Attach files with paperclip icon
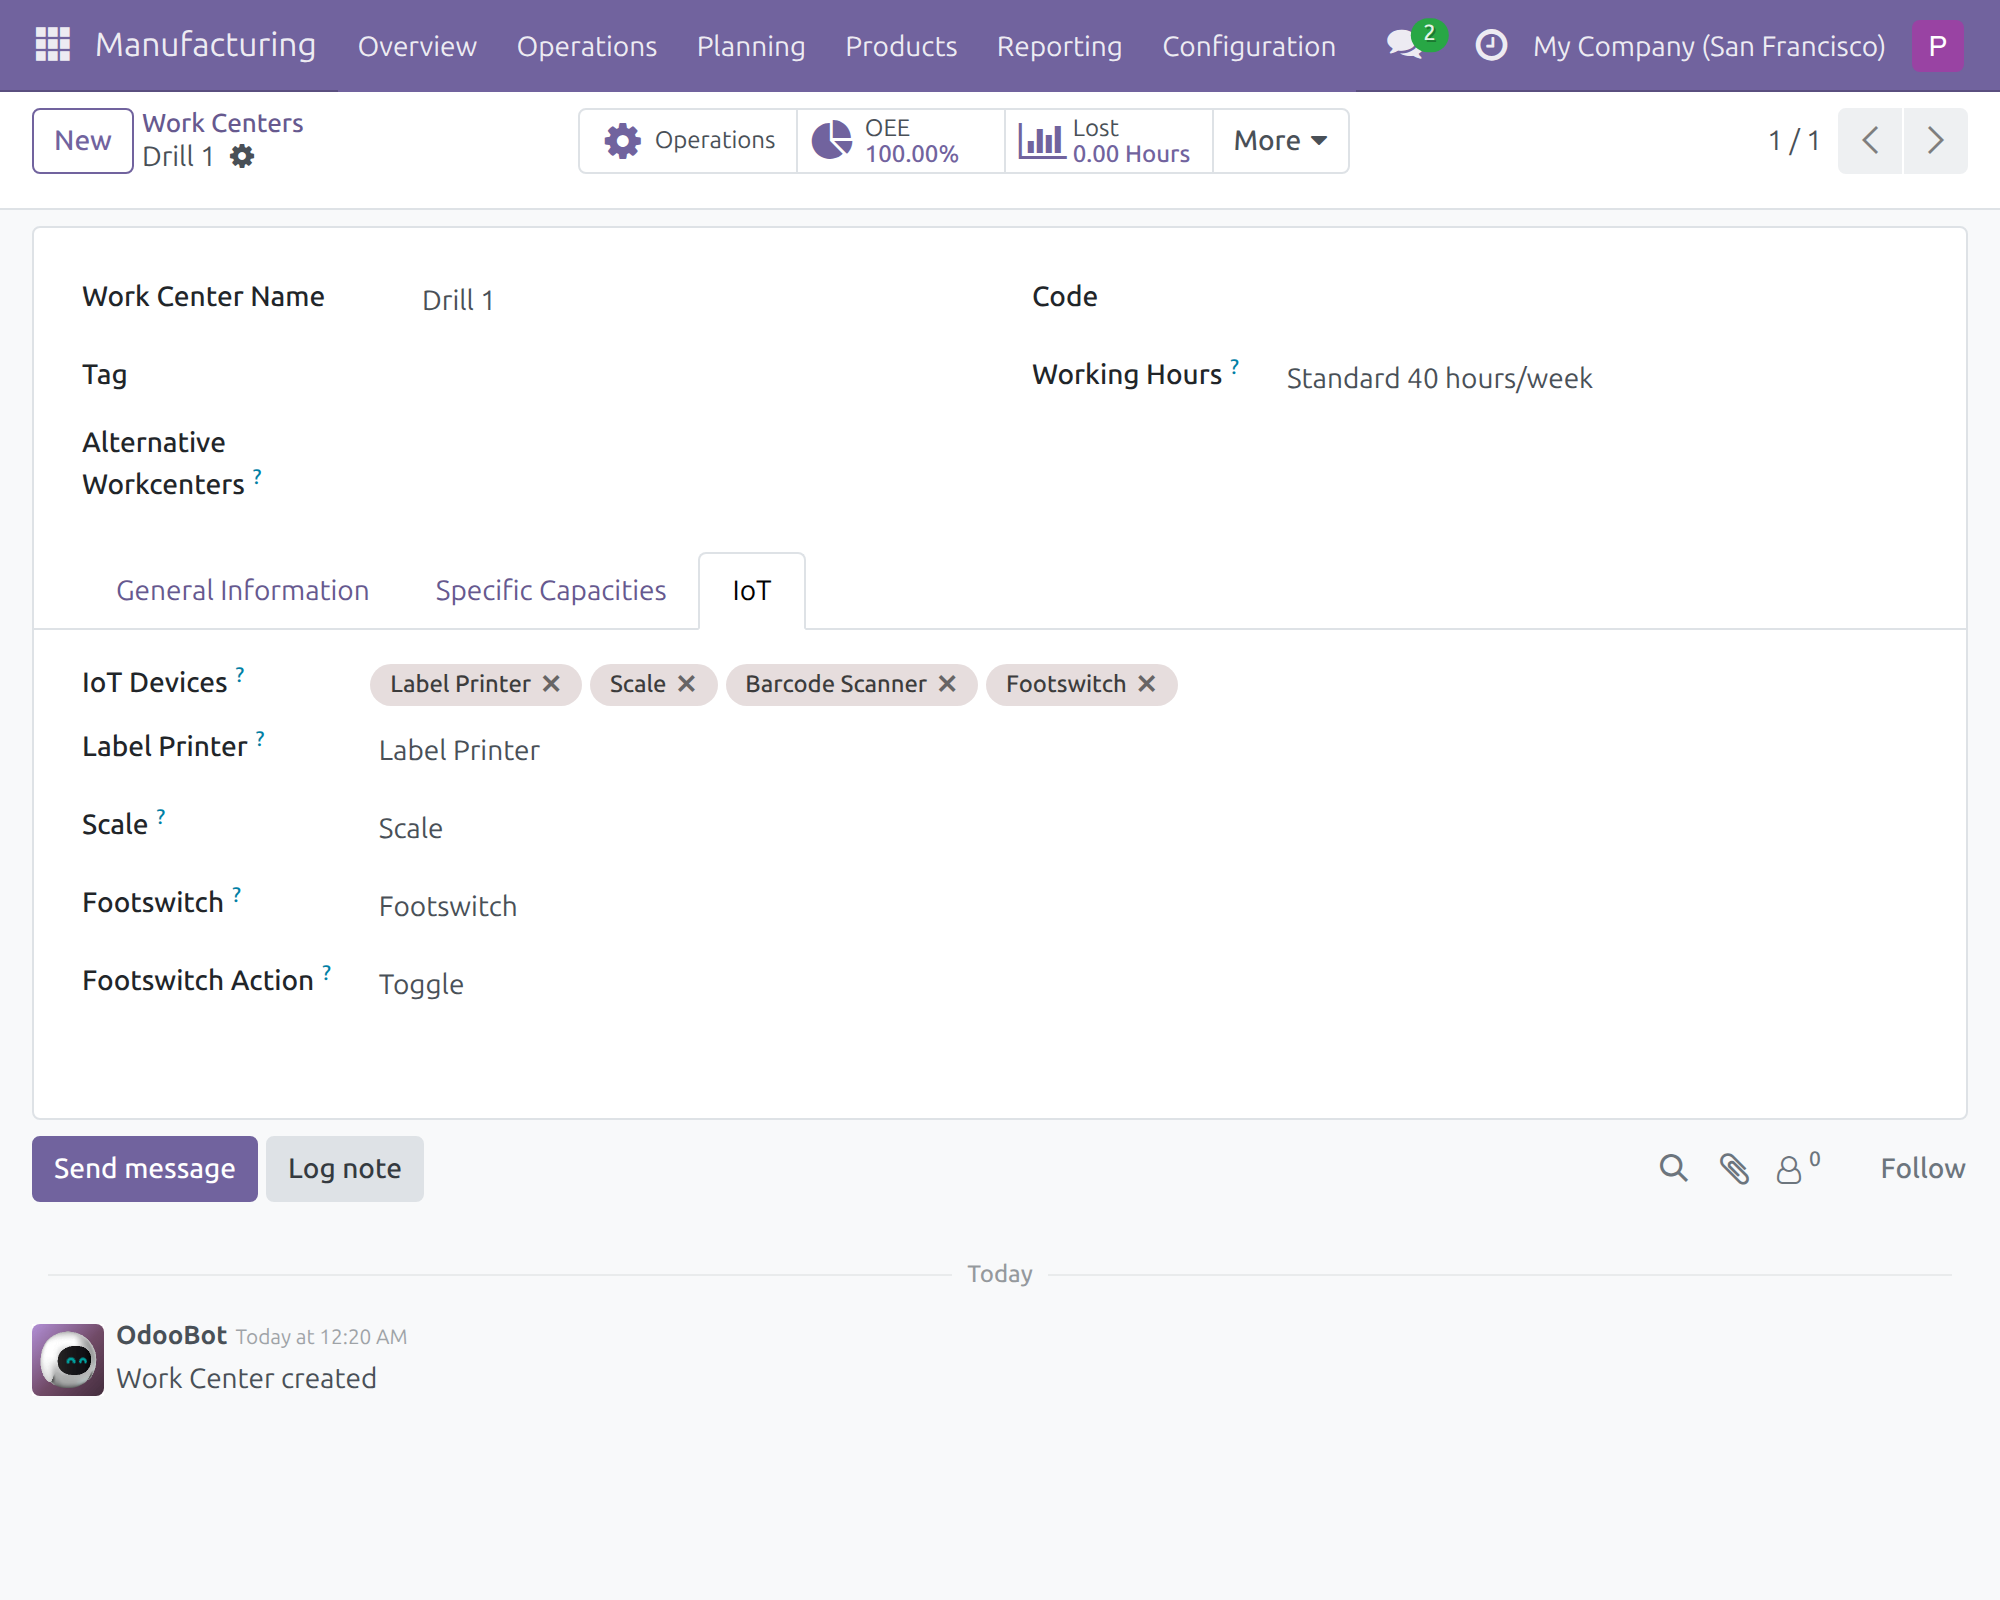 [x=1734, y=1168]
